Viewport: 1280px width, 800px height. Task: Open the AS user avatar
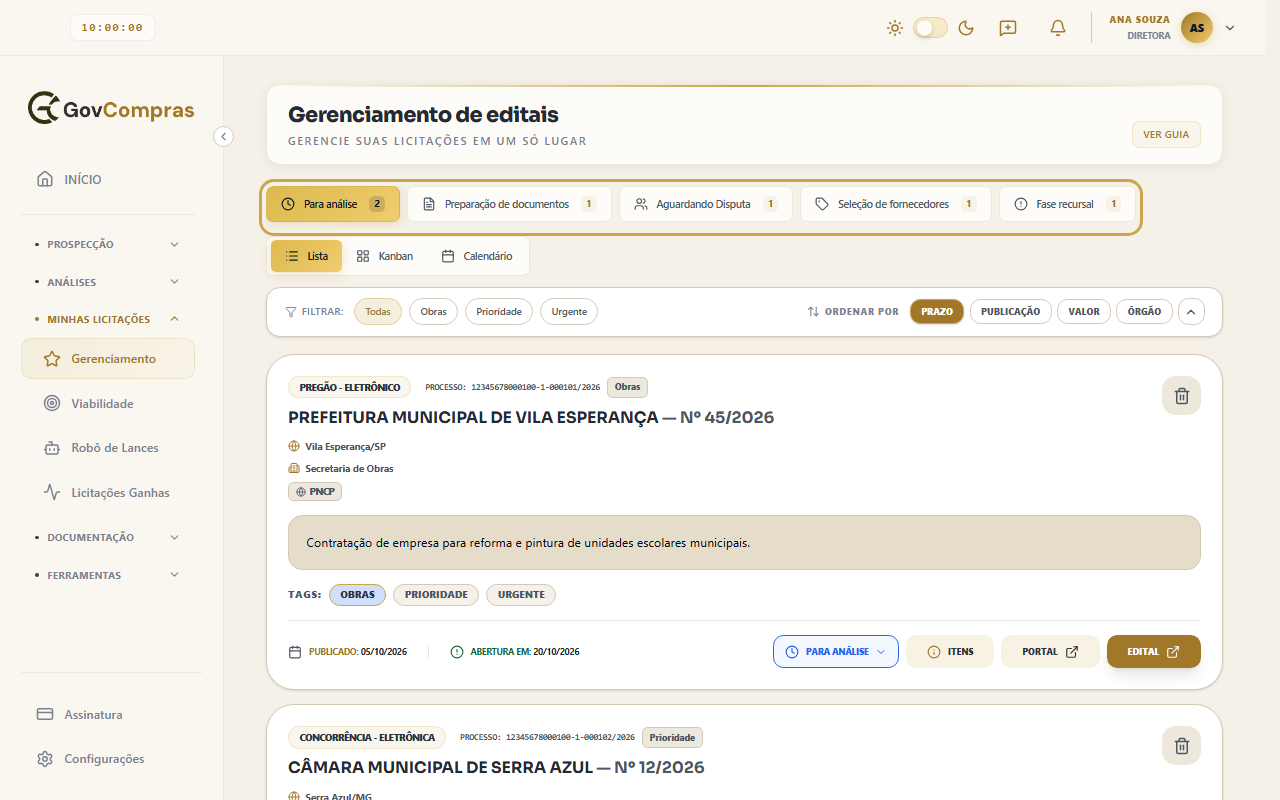pyautogui.click(x=1197, y=28)
